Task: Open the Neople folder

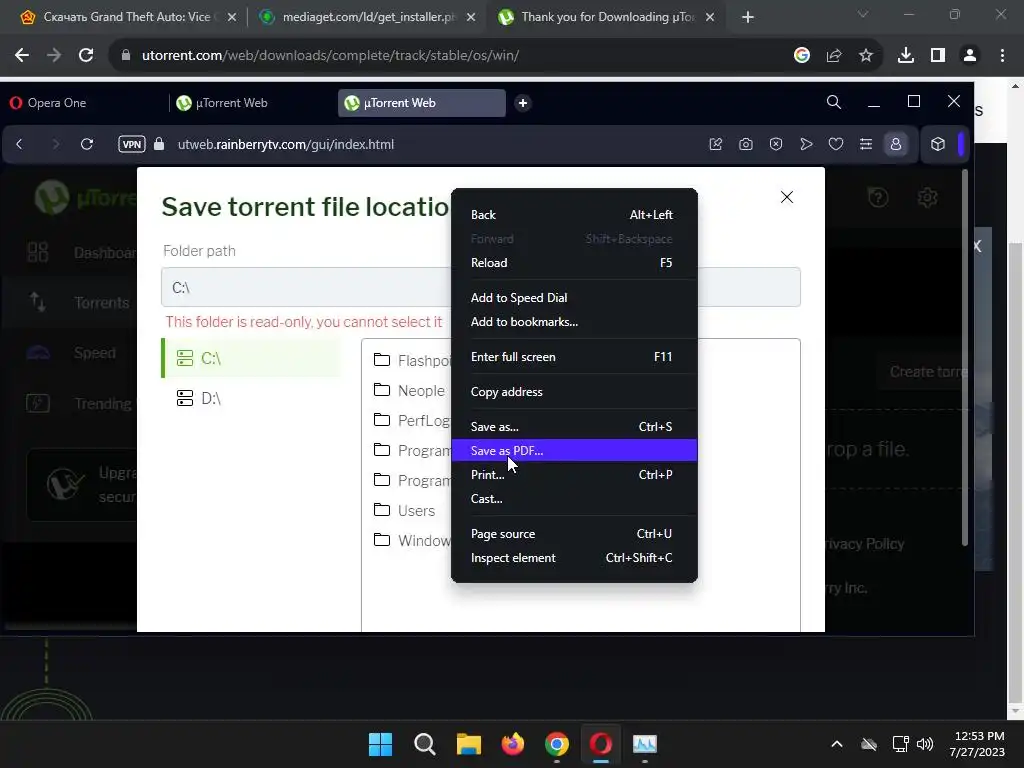Action: (410, 391)
